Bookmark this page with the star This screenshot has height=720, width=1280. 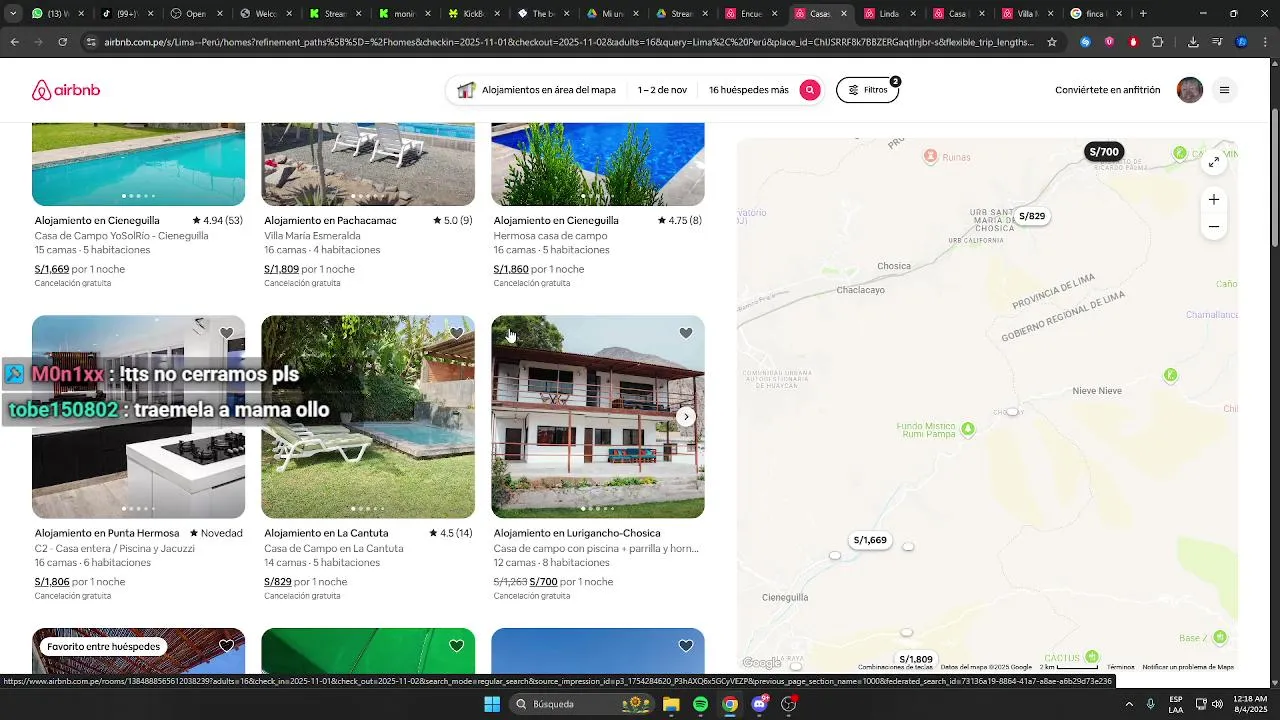[x=1052, y=42]
